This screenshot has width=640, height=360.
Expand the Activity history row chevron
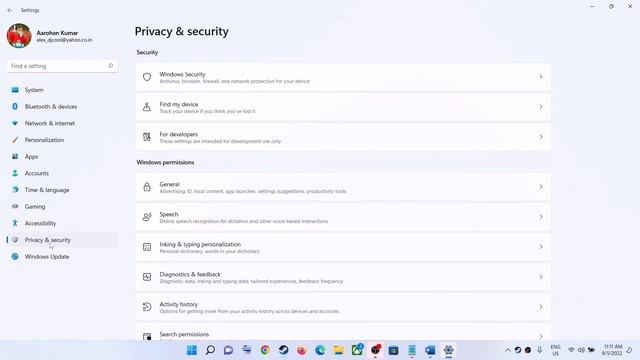[x=541, y=307]
